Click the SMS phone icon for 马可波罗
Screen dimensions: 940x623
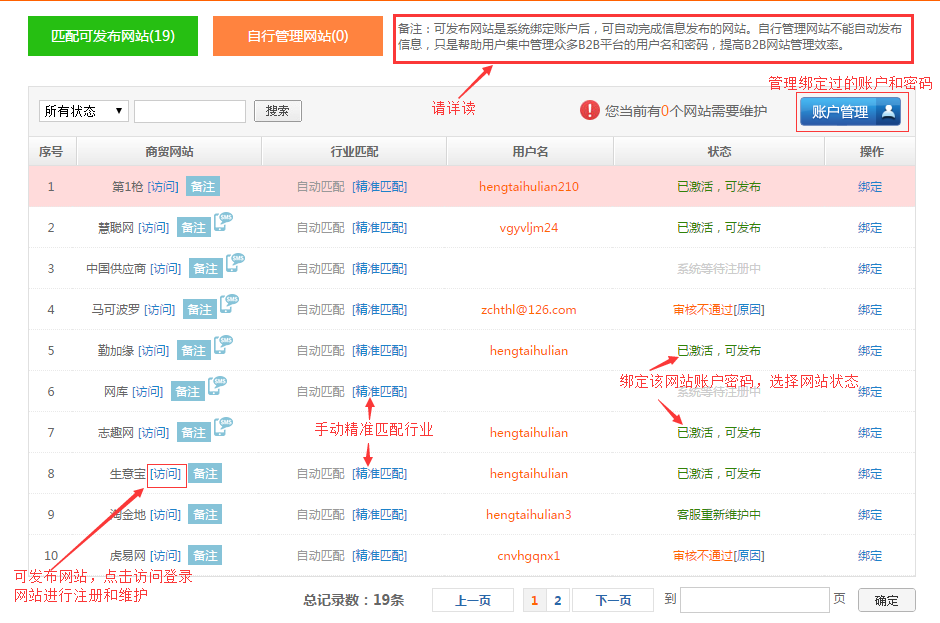(x=228, y=305)
